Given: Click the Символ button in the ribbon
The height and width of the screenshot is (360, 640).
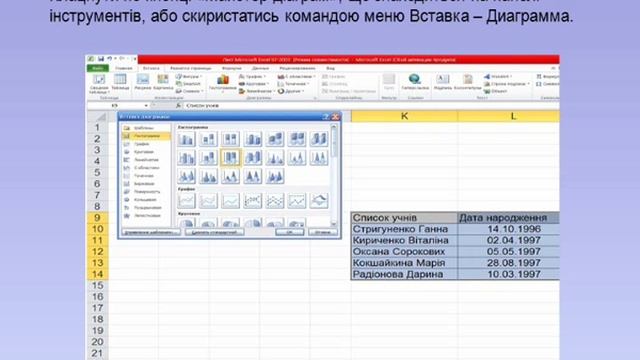Looking at the screenshot, I should [x=548, y=84].
